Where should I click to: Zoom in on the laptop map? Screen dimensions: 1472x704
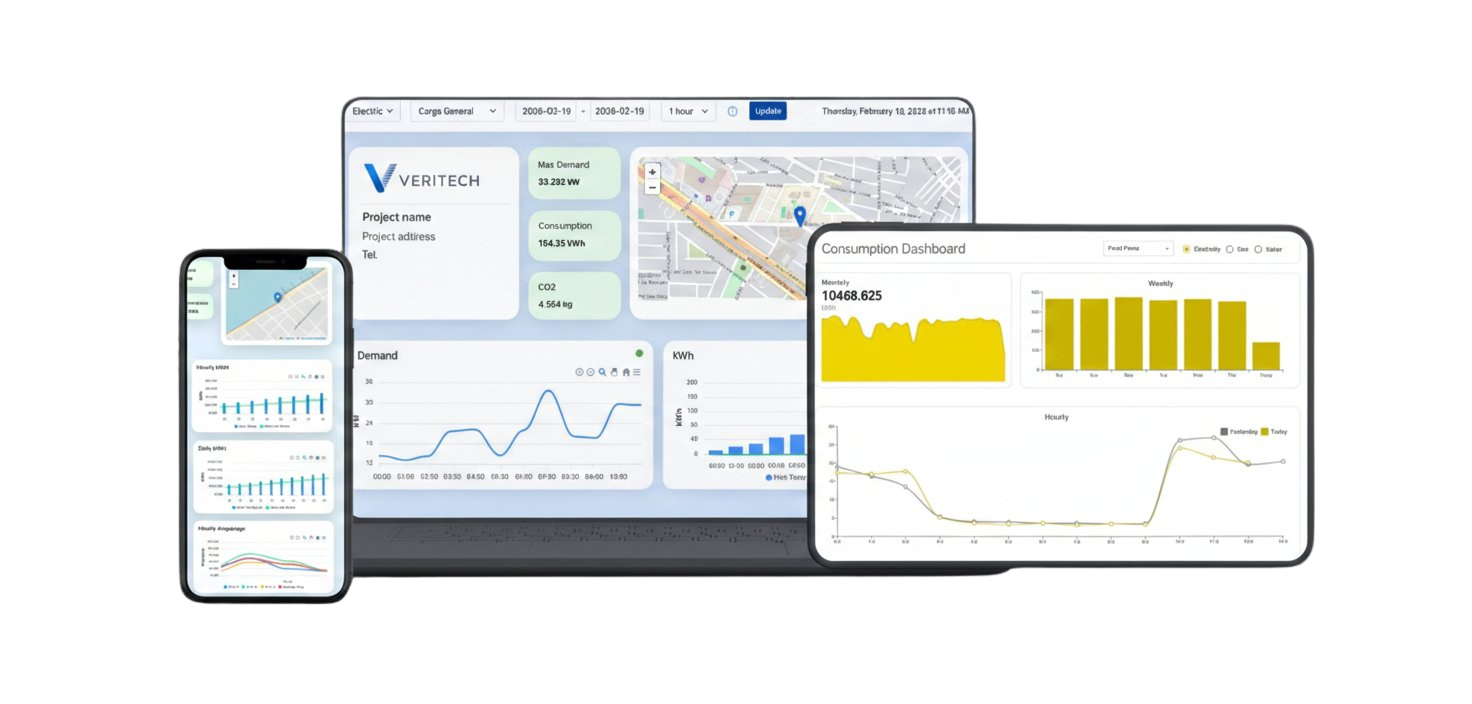tap(652, 172)
